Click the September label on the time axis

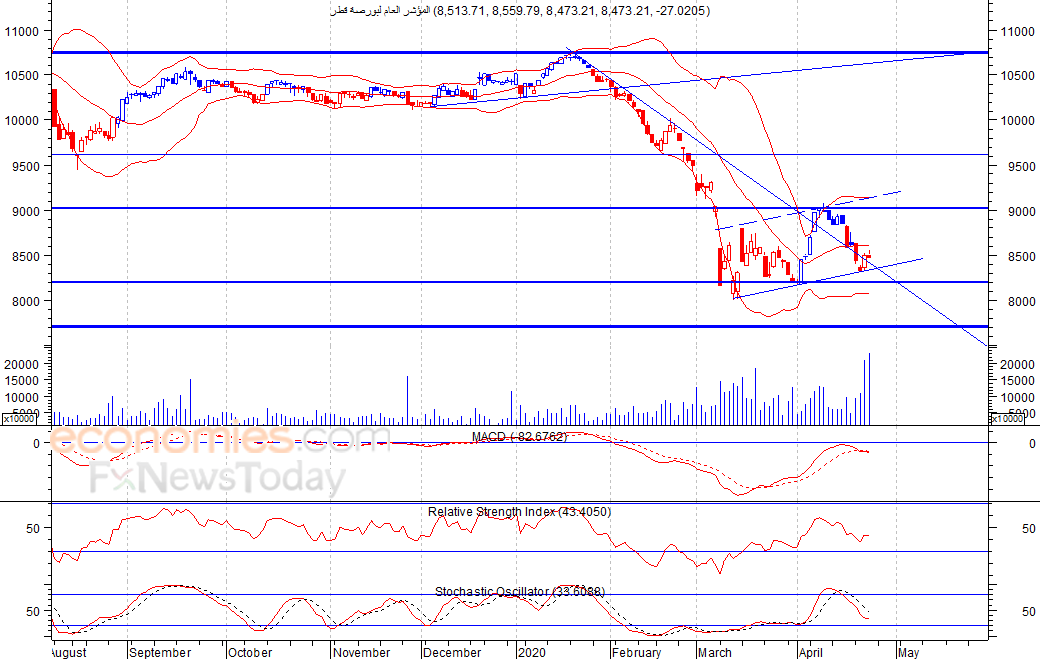[x=160, y=652]
